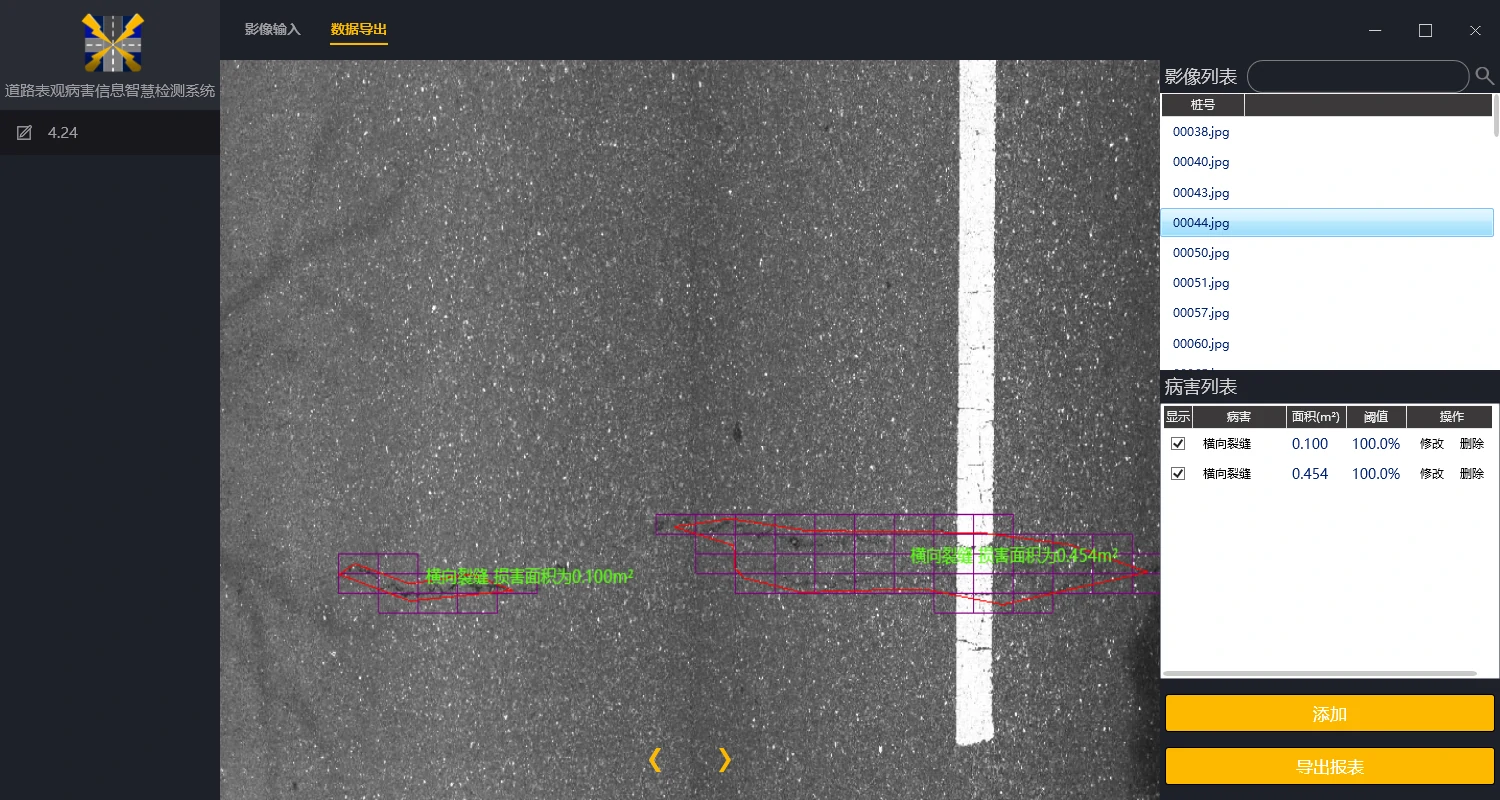Close the application window

coord(1475,31)
